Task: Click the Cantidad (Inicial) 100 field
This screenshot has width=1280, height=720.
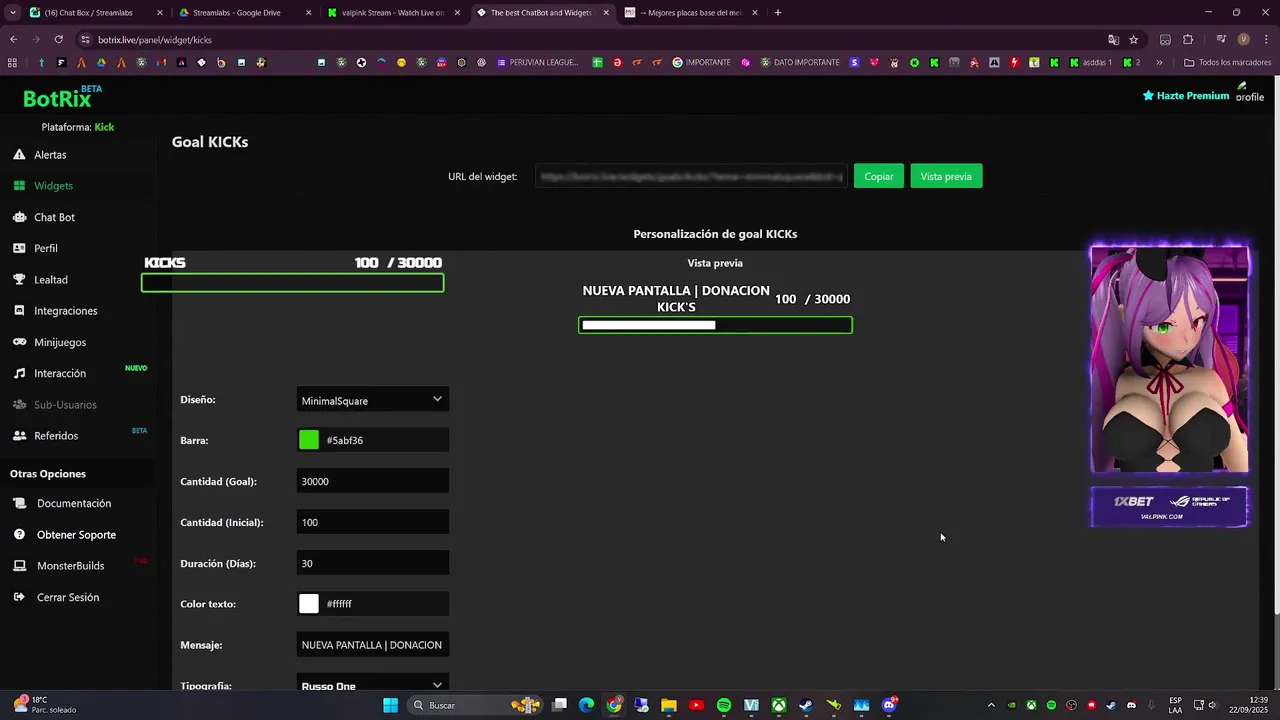Action: click(x=372, y=522)
